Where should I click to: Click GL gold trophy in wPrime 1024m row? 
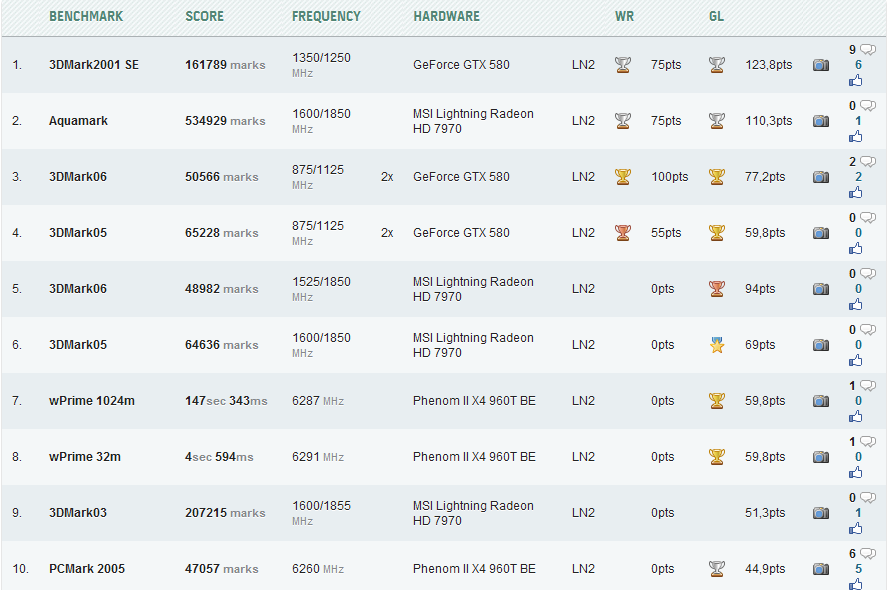tap(717, 401)
